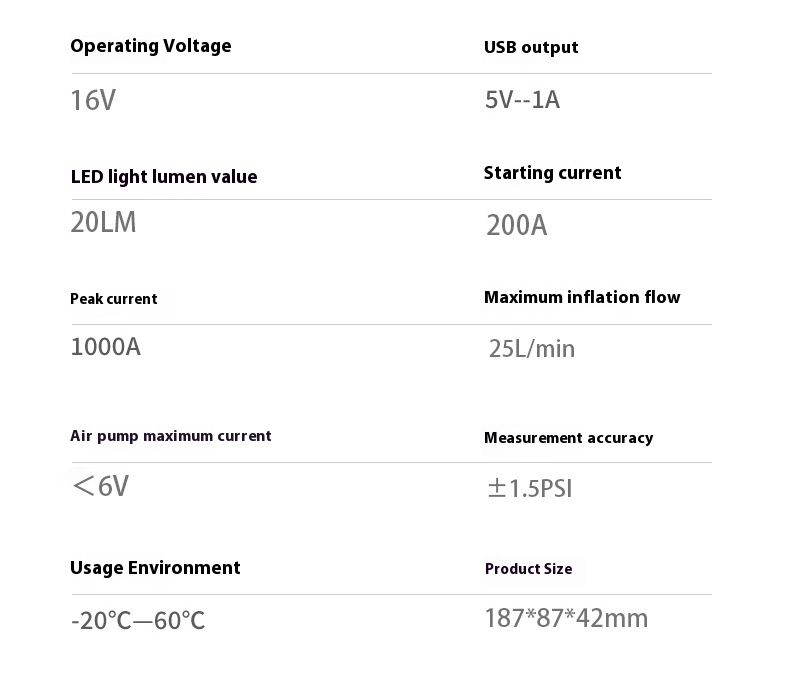Viewport: 790px width, 698px height.
Task: Click the Usage Environment label
Action: [155, 568]
